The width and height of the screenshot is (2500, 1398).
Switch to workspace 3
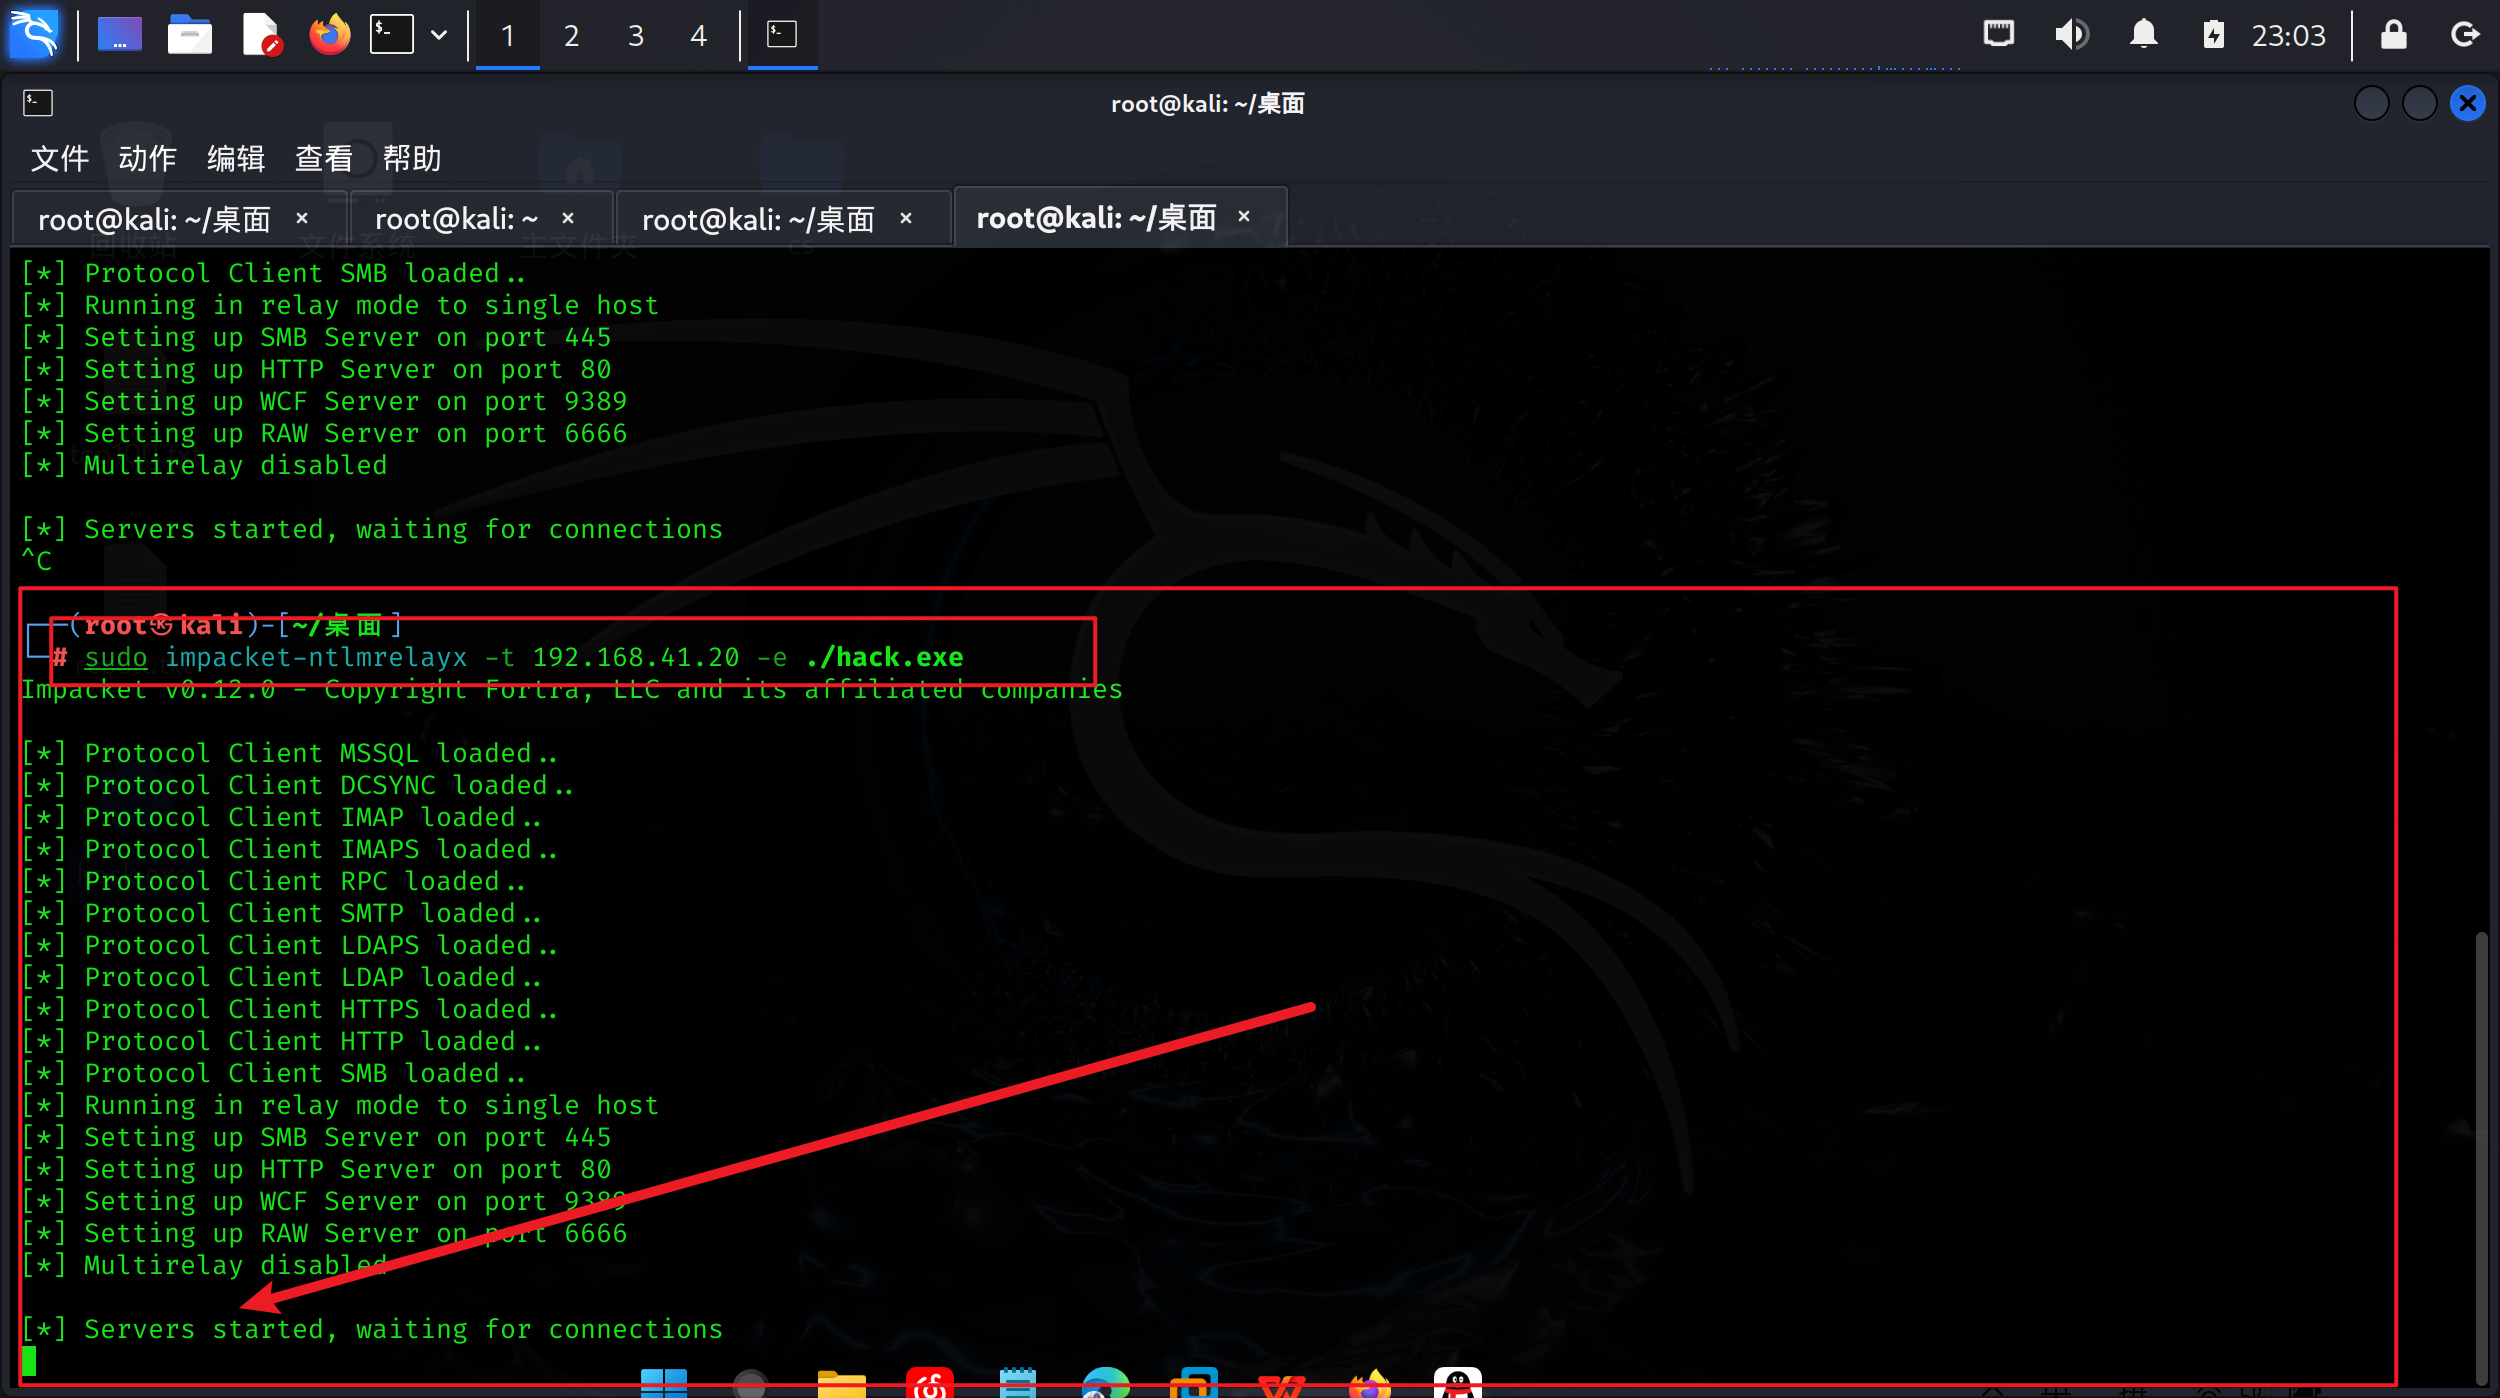pyautogui.click(x=635, y=35)
